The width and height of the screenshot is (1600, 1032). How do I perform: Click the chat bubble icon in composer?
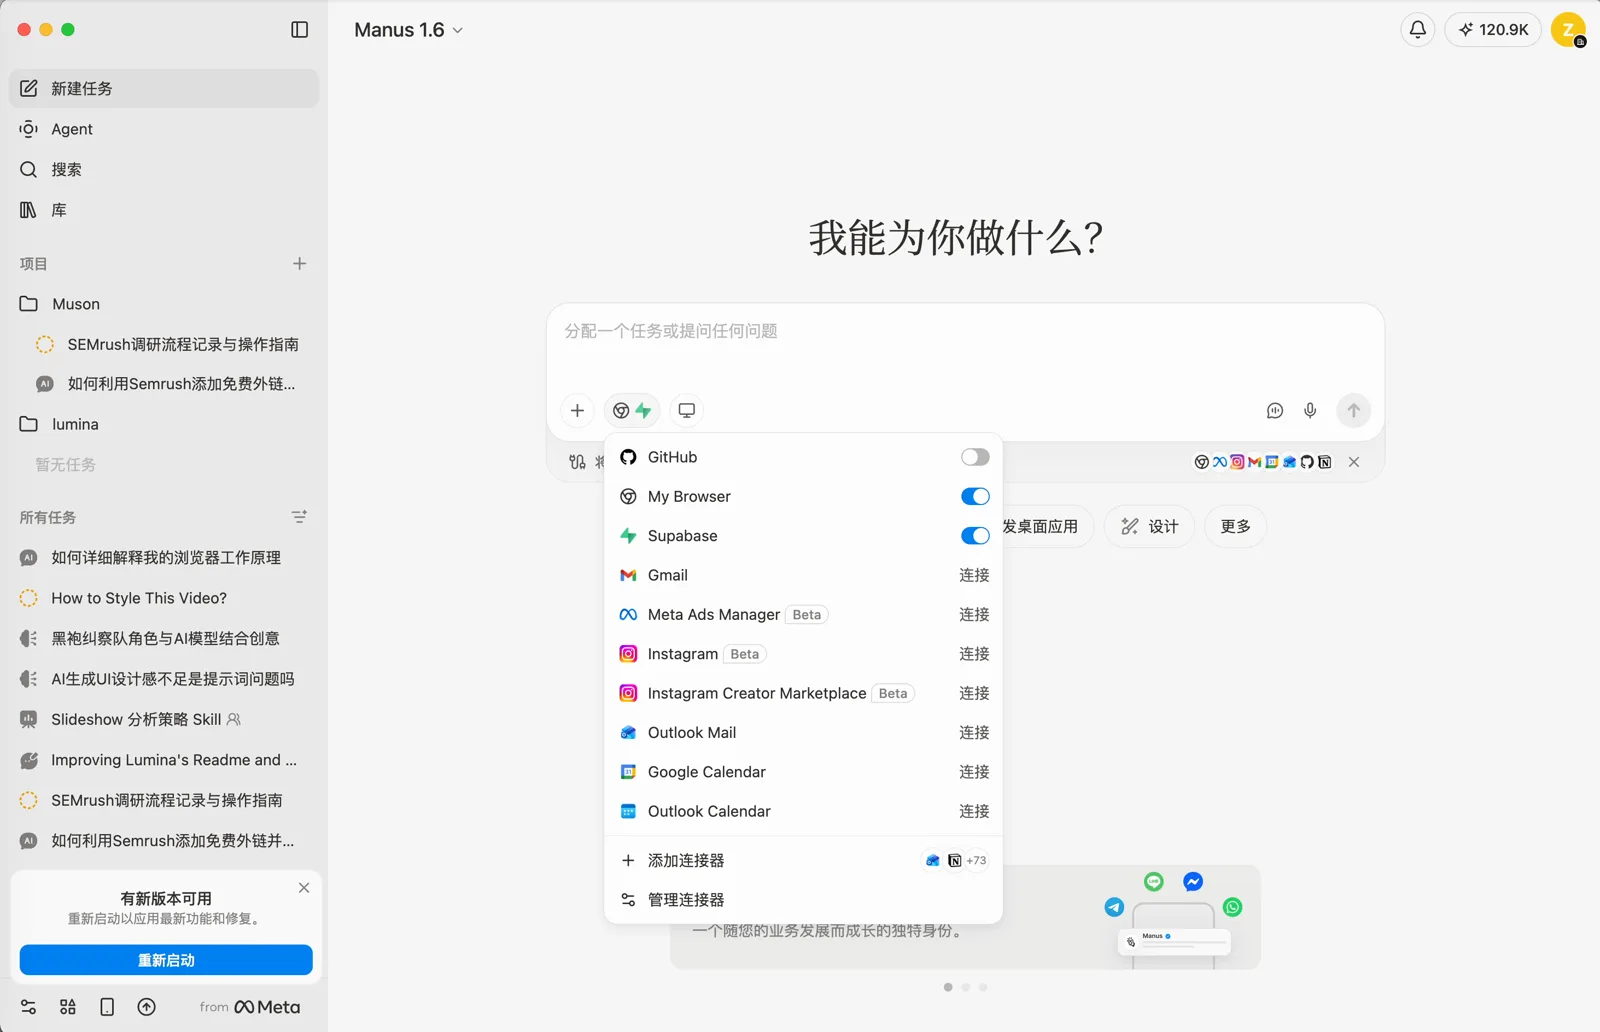1275,410
